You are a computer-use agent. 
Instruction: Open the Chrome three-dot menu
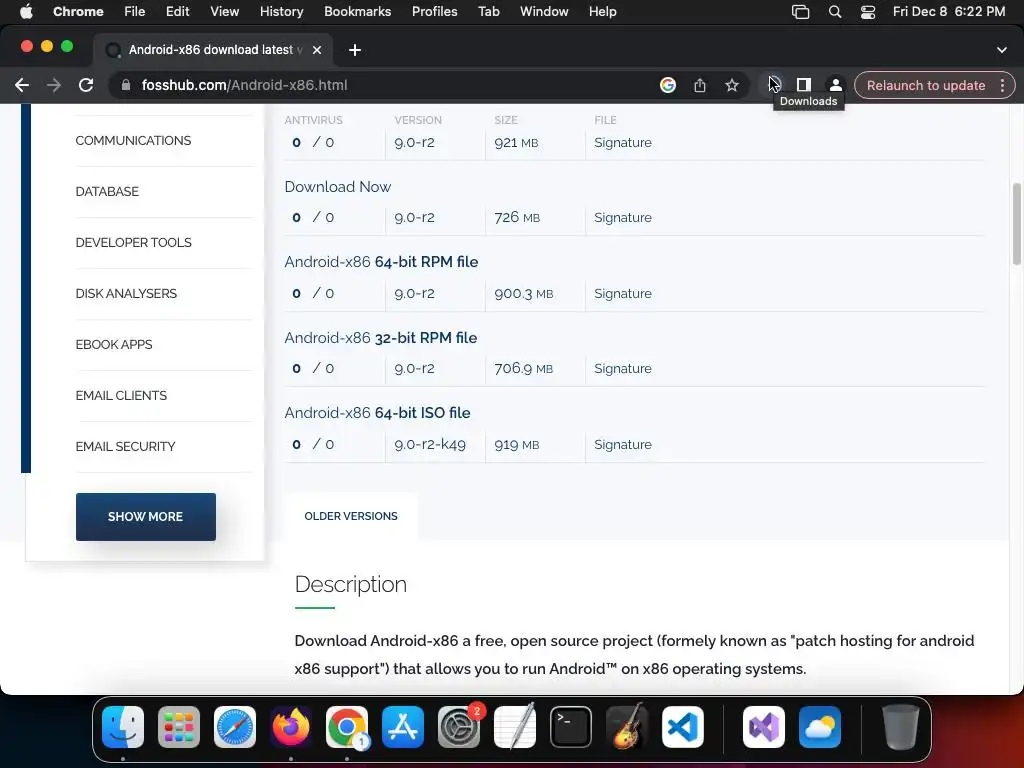(1002, 85)
